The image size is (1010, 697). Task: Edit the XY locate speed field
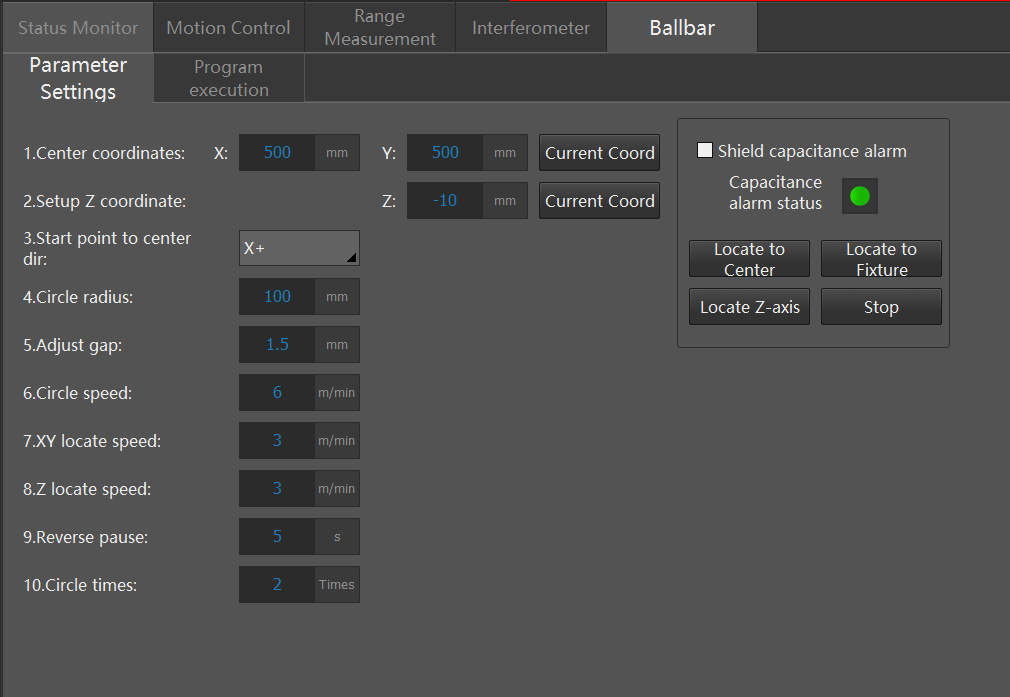coord(277,441)
